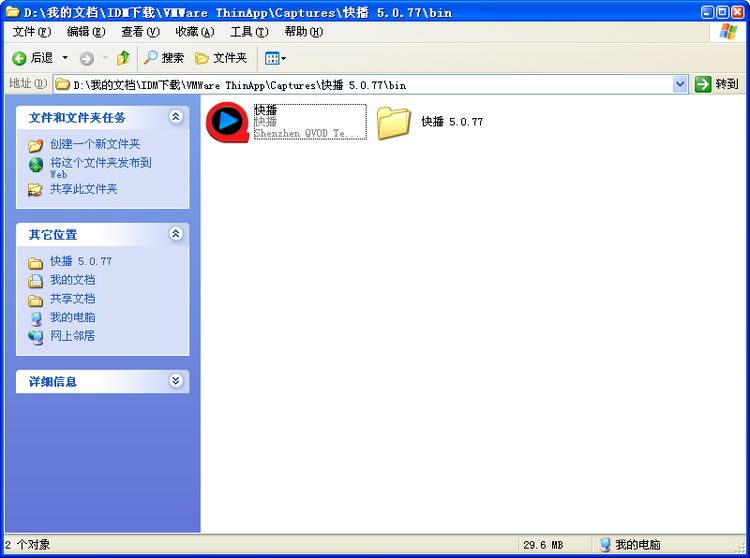Image resolution: width=750 pixels, height=558 pixels.
Task: Open the 快播 application icon
Action: (226, 121)
